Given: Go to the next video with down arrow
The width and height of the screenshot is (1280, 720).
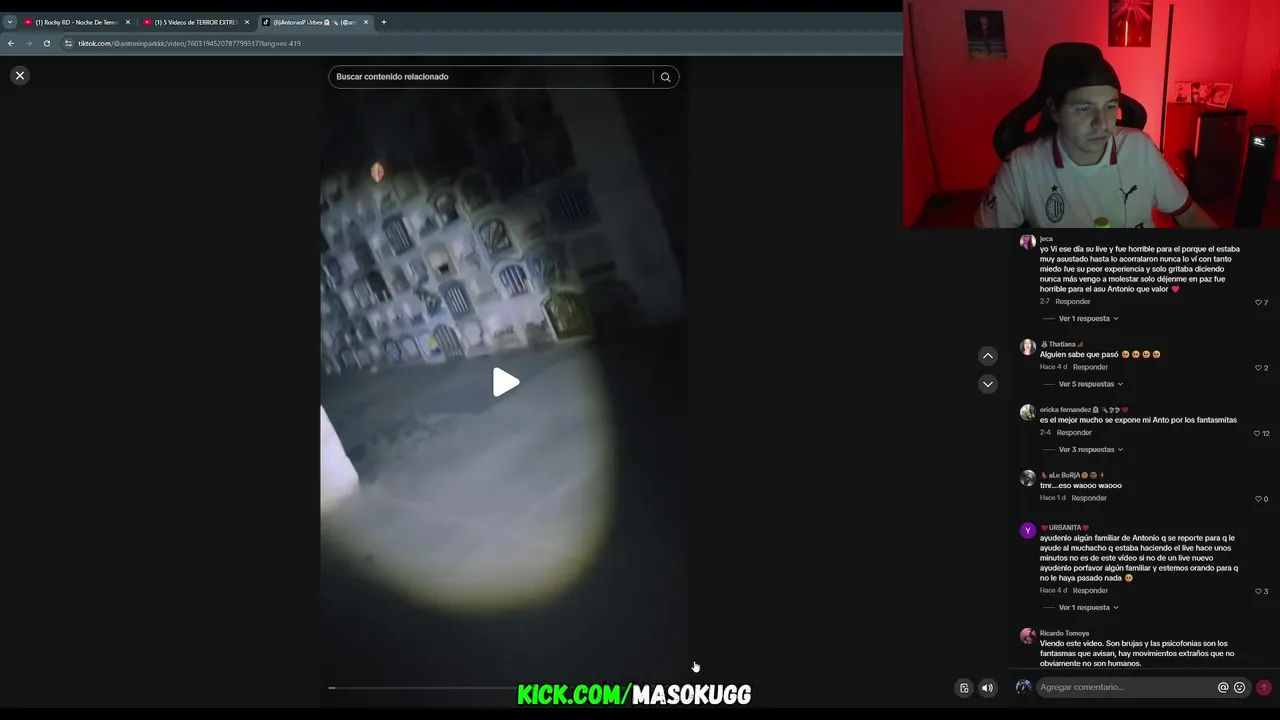Looking at the screenshot, I should click(x=988, y=384).
